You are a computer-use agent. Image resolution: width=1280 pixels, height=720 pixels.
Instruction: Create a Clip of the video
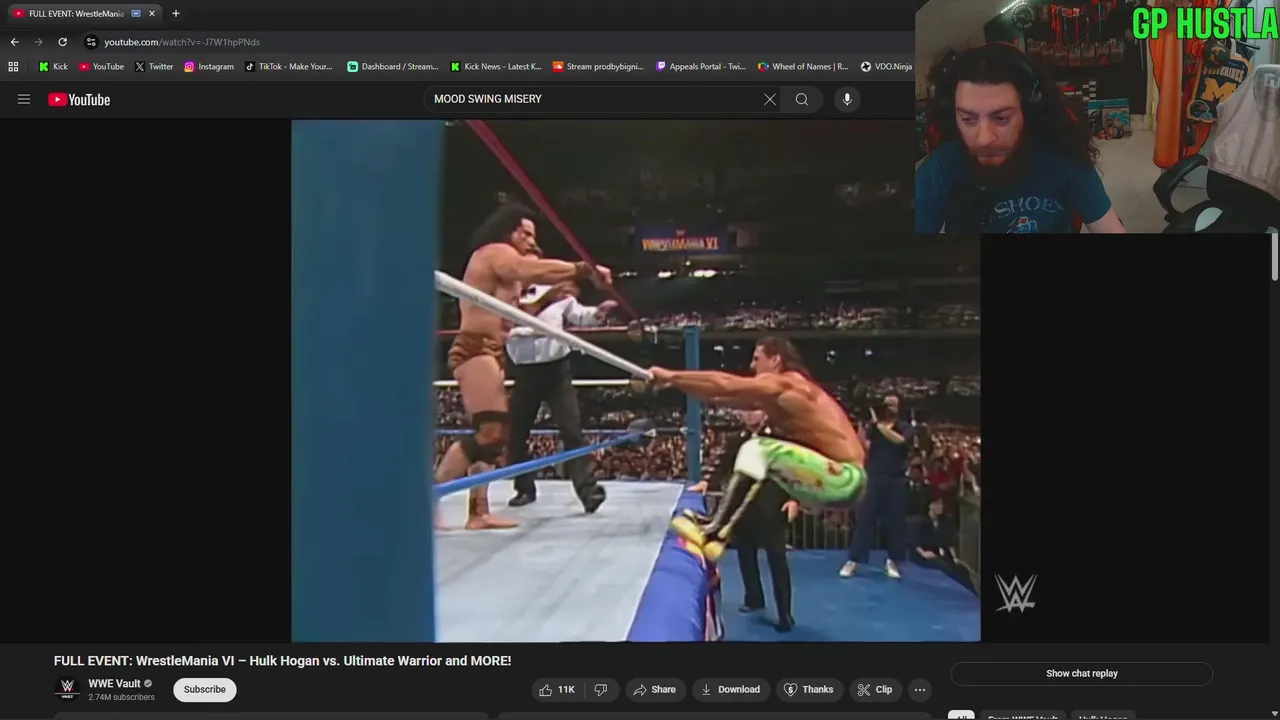pos(874,689)
